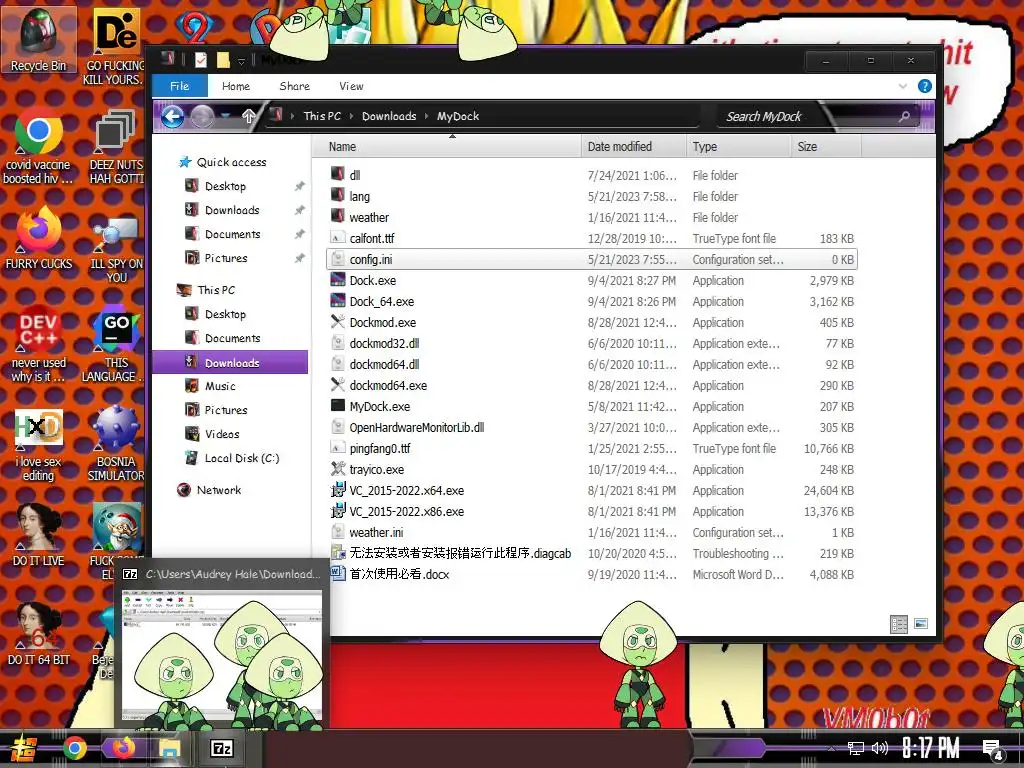Open the notification center icon
1024x768 pixels.
[992, 749]
